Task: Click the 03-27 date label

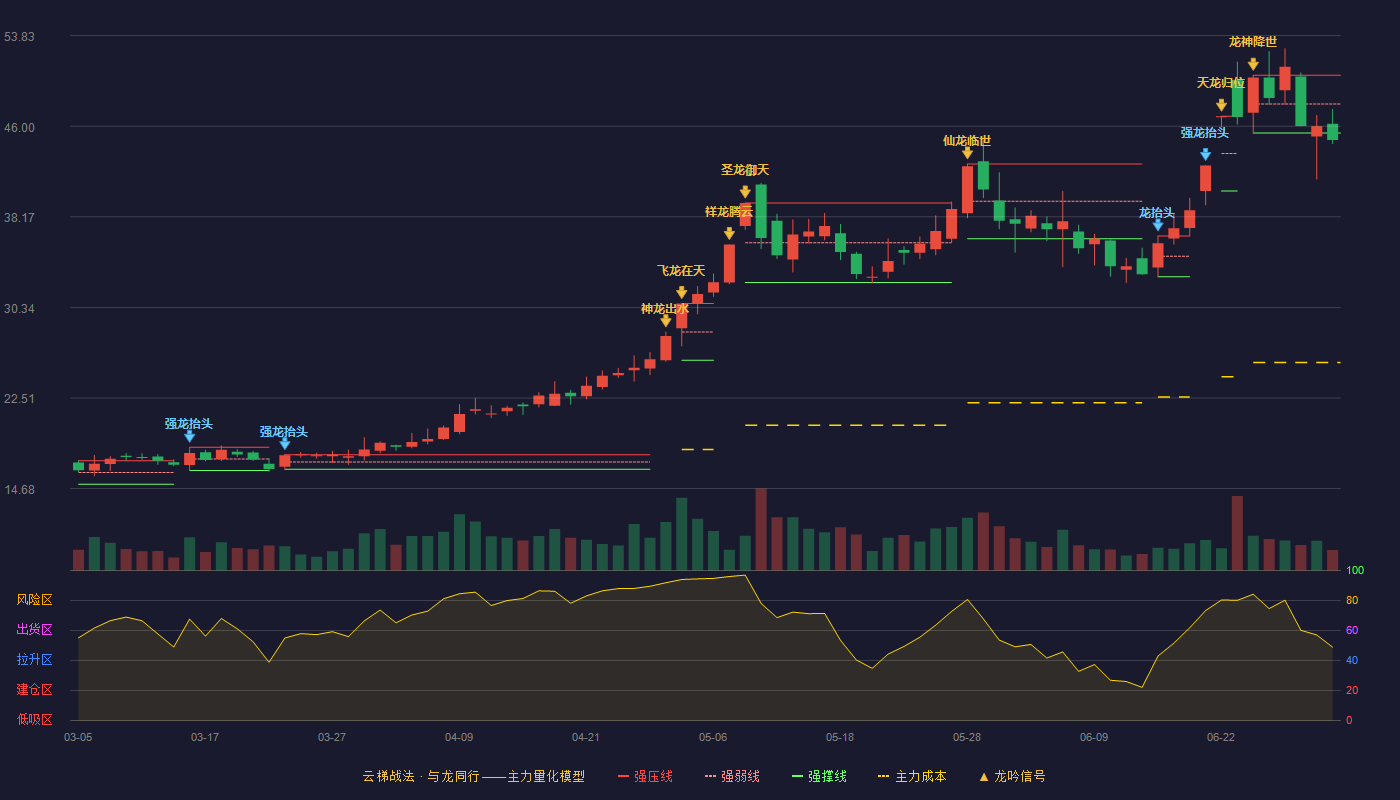Action: pos(332,737)
